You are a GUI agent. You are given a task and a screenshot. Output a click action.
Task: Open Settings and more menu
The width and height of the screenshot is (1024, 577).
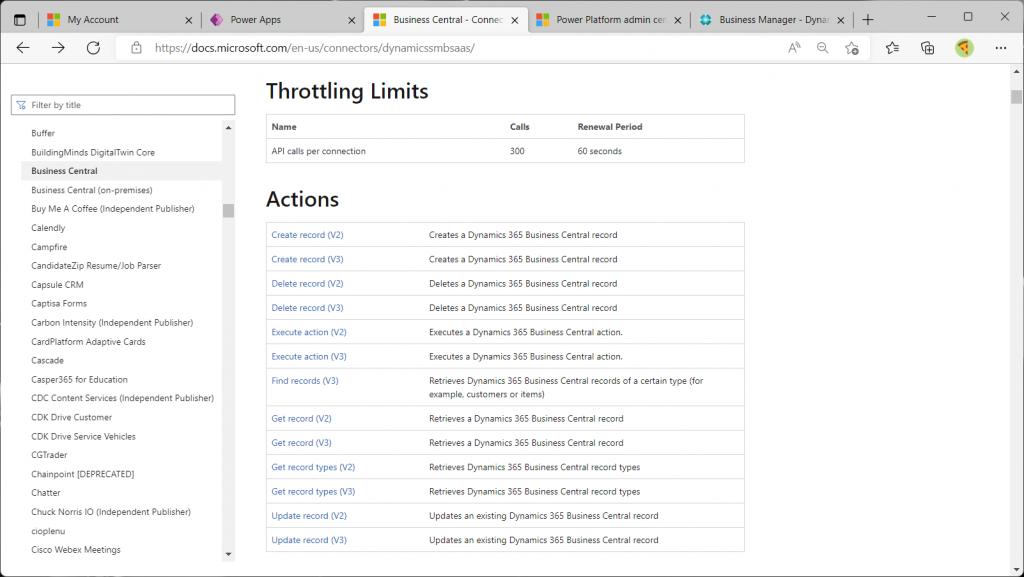click(1000, 48)
